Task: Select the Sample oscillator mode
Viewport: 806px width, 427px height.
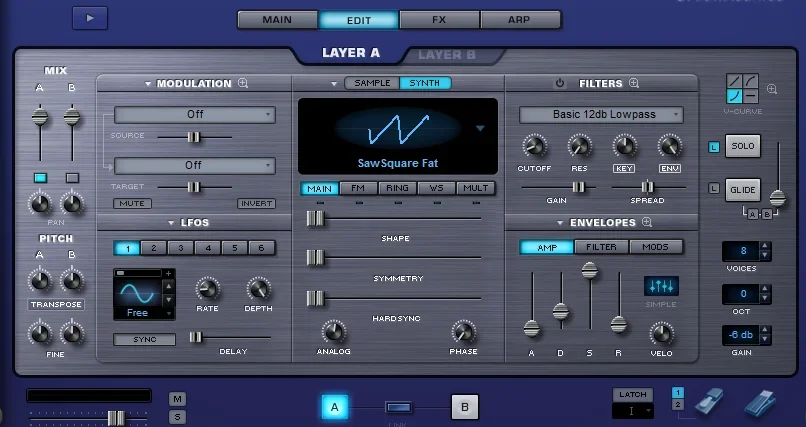Action: pos(372,83)
